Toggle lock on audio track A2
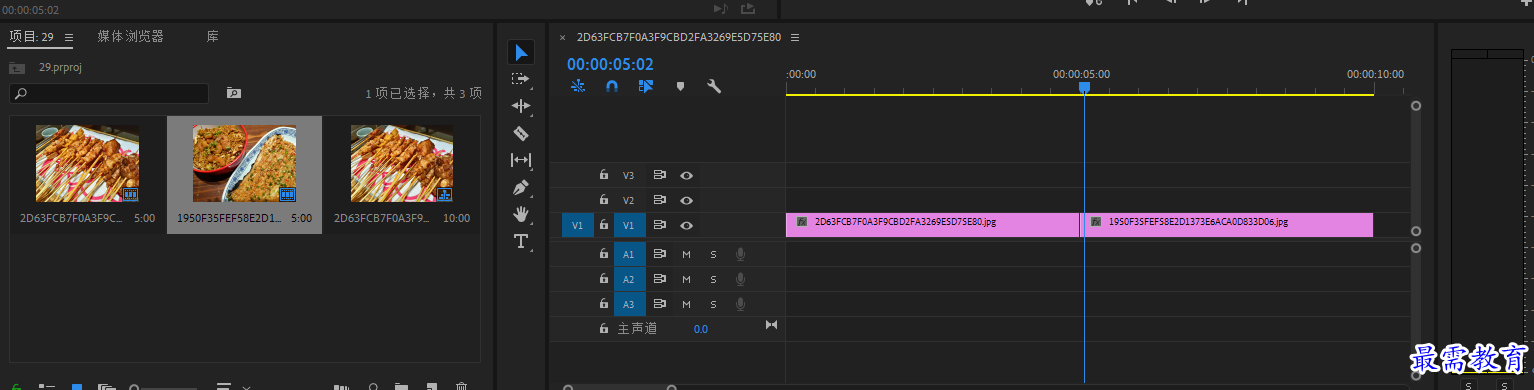 (604, 279)
